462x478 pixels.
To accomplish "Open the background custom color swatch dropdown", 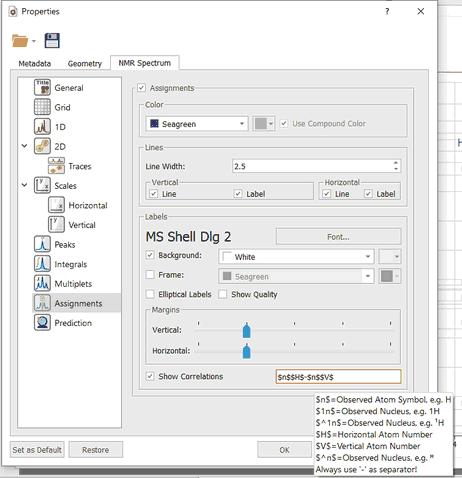I will 390,257.
